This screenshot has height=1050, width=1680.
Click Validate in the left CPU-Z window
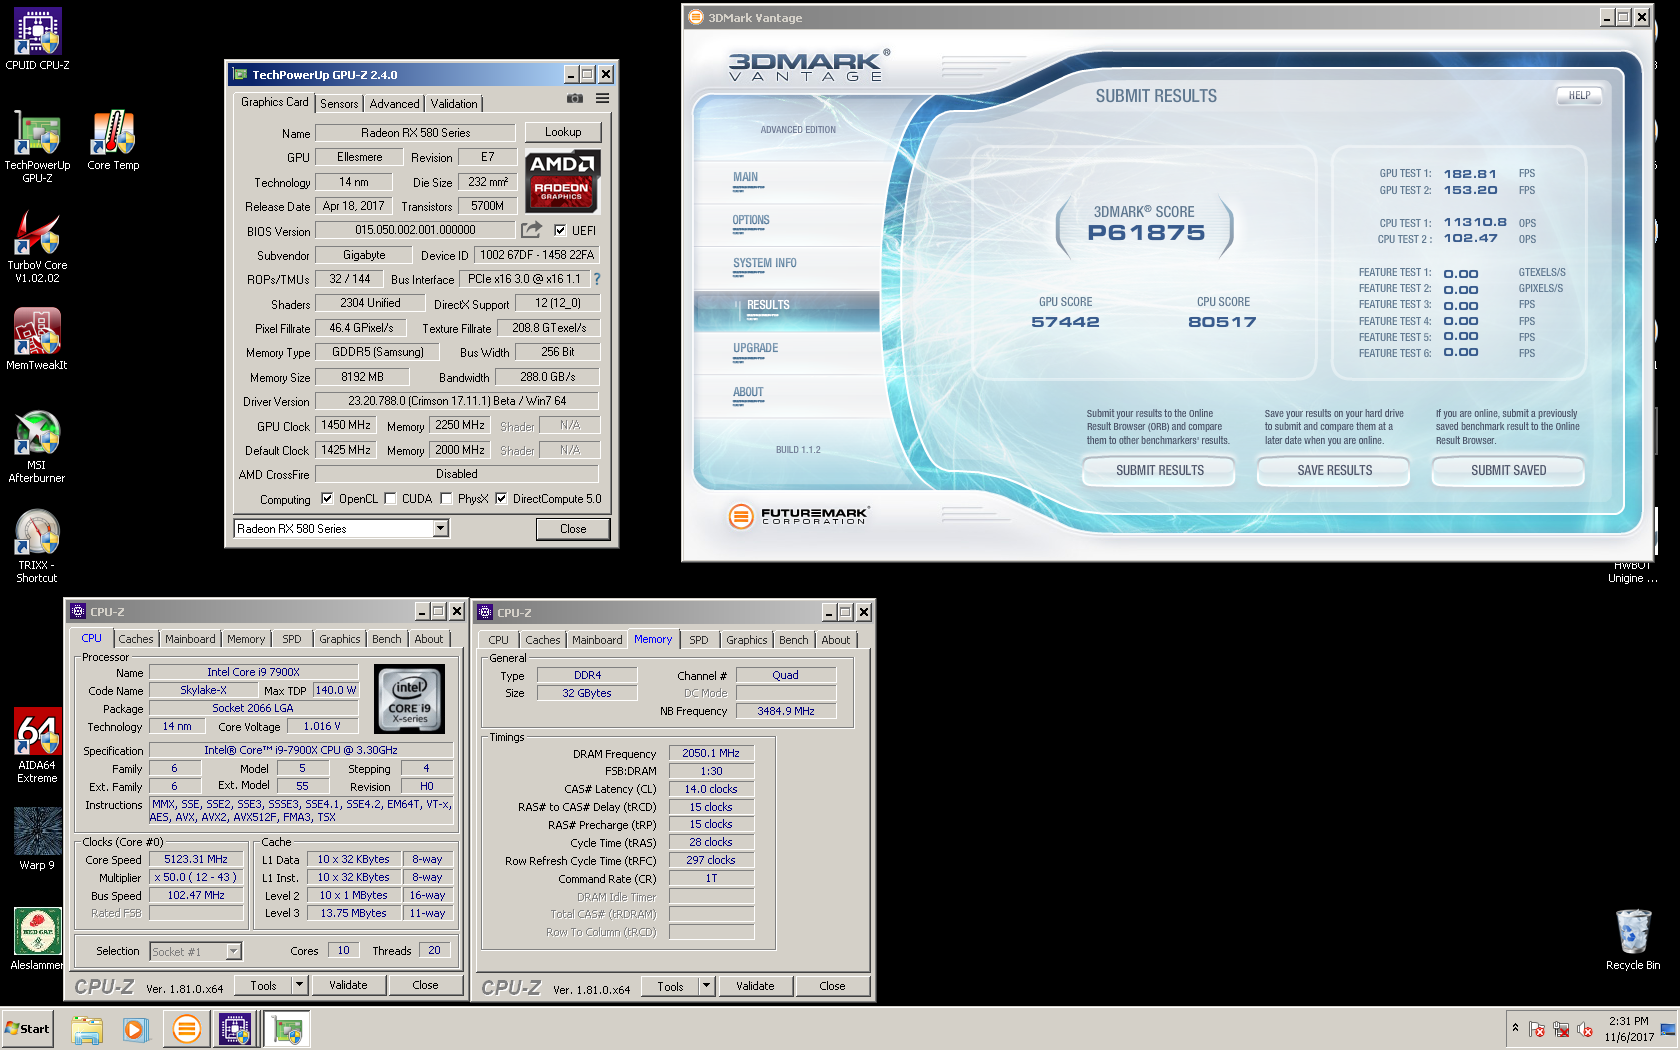coord(348,985)
